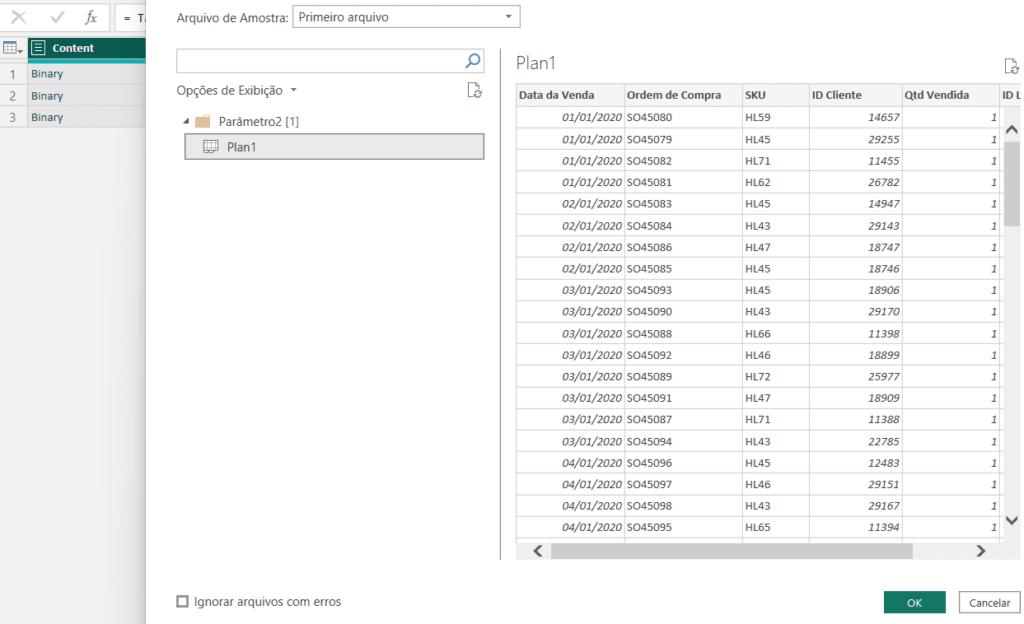Click the Binary cell in row 3
This screenshot has height=624, width=1024.
(x=86, y=117)
